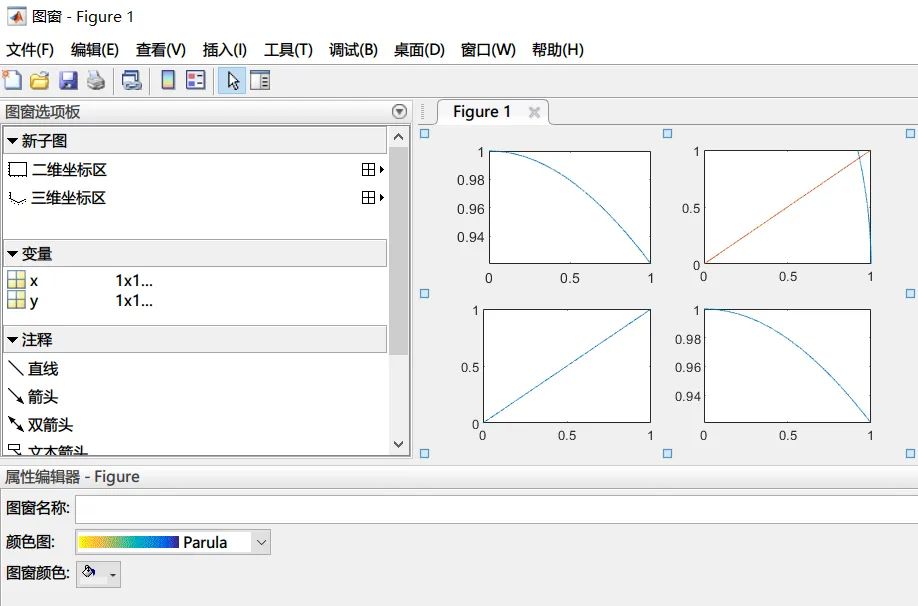The height and width of the screenshot is (606, 918).
Task: Click the 三维坐标区 3D axes icon
Action: (18, 198)
